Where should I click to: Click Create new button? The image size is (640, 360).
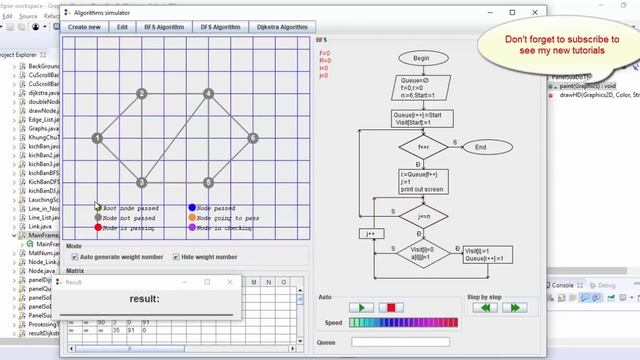tap(84, 27)
